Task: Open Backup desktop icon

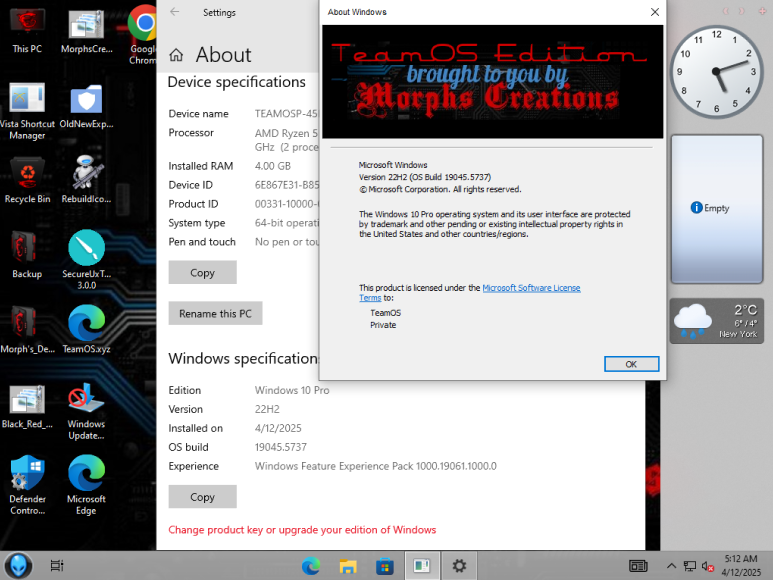Action: click(27, 255)
